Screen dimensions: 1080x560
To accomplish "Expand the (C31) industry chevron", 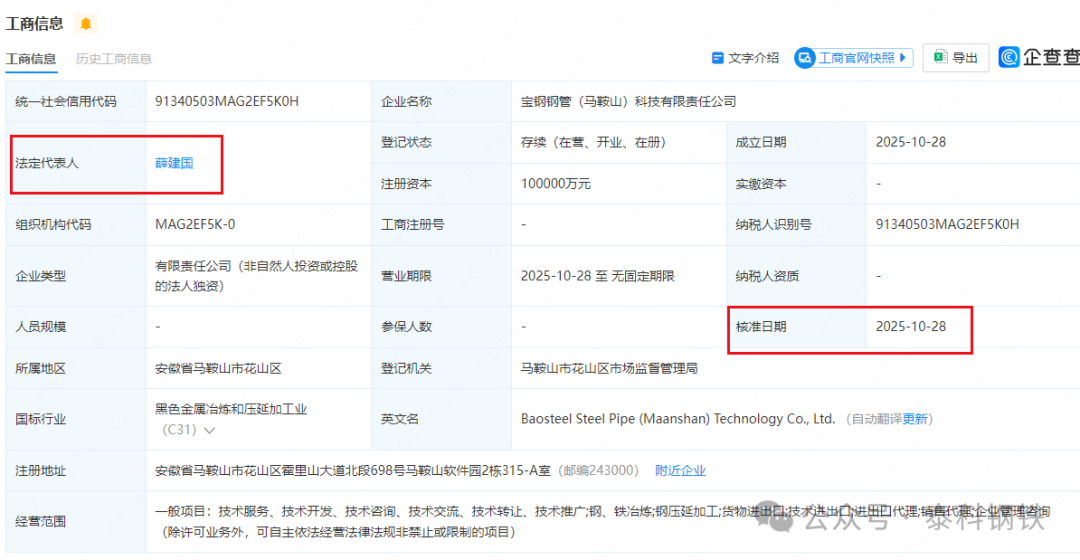I will click(x=209, y=431).
